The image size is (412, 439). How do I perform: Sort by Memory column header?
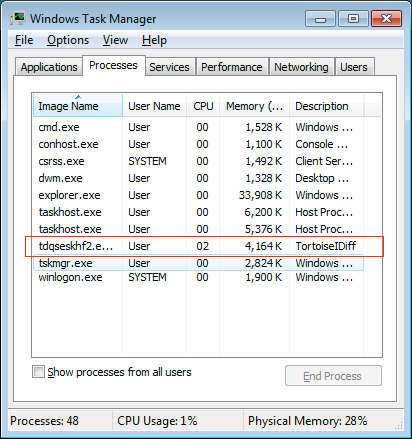pos(254,106)
